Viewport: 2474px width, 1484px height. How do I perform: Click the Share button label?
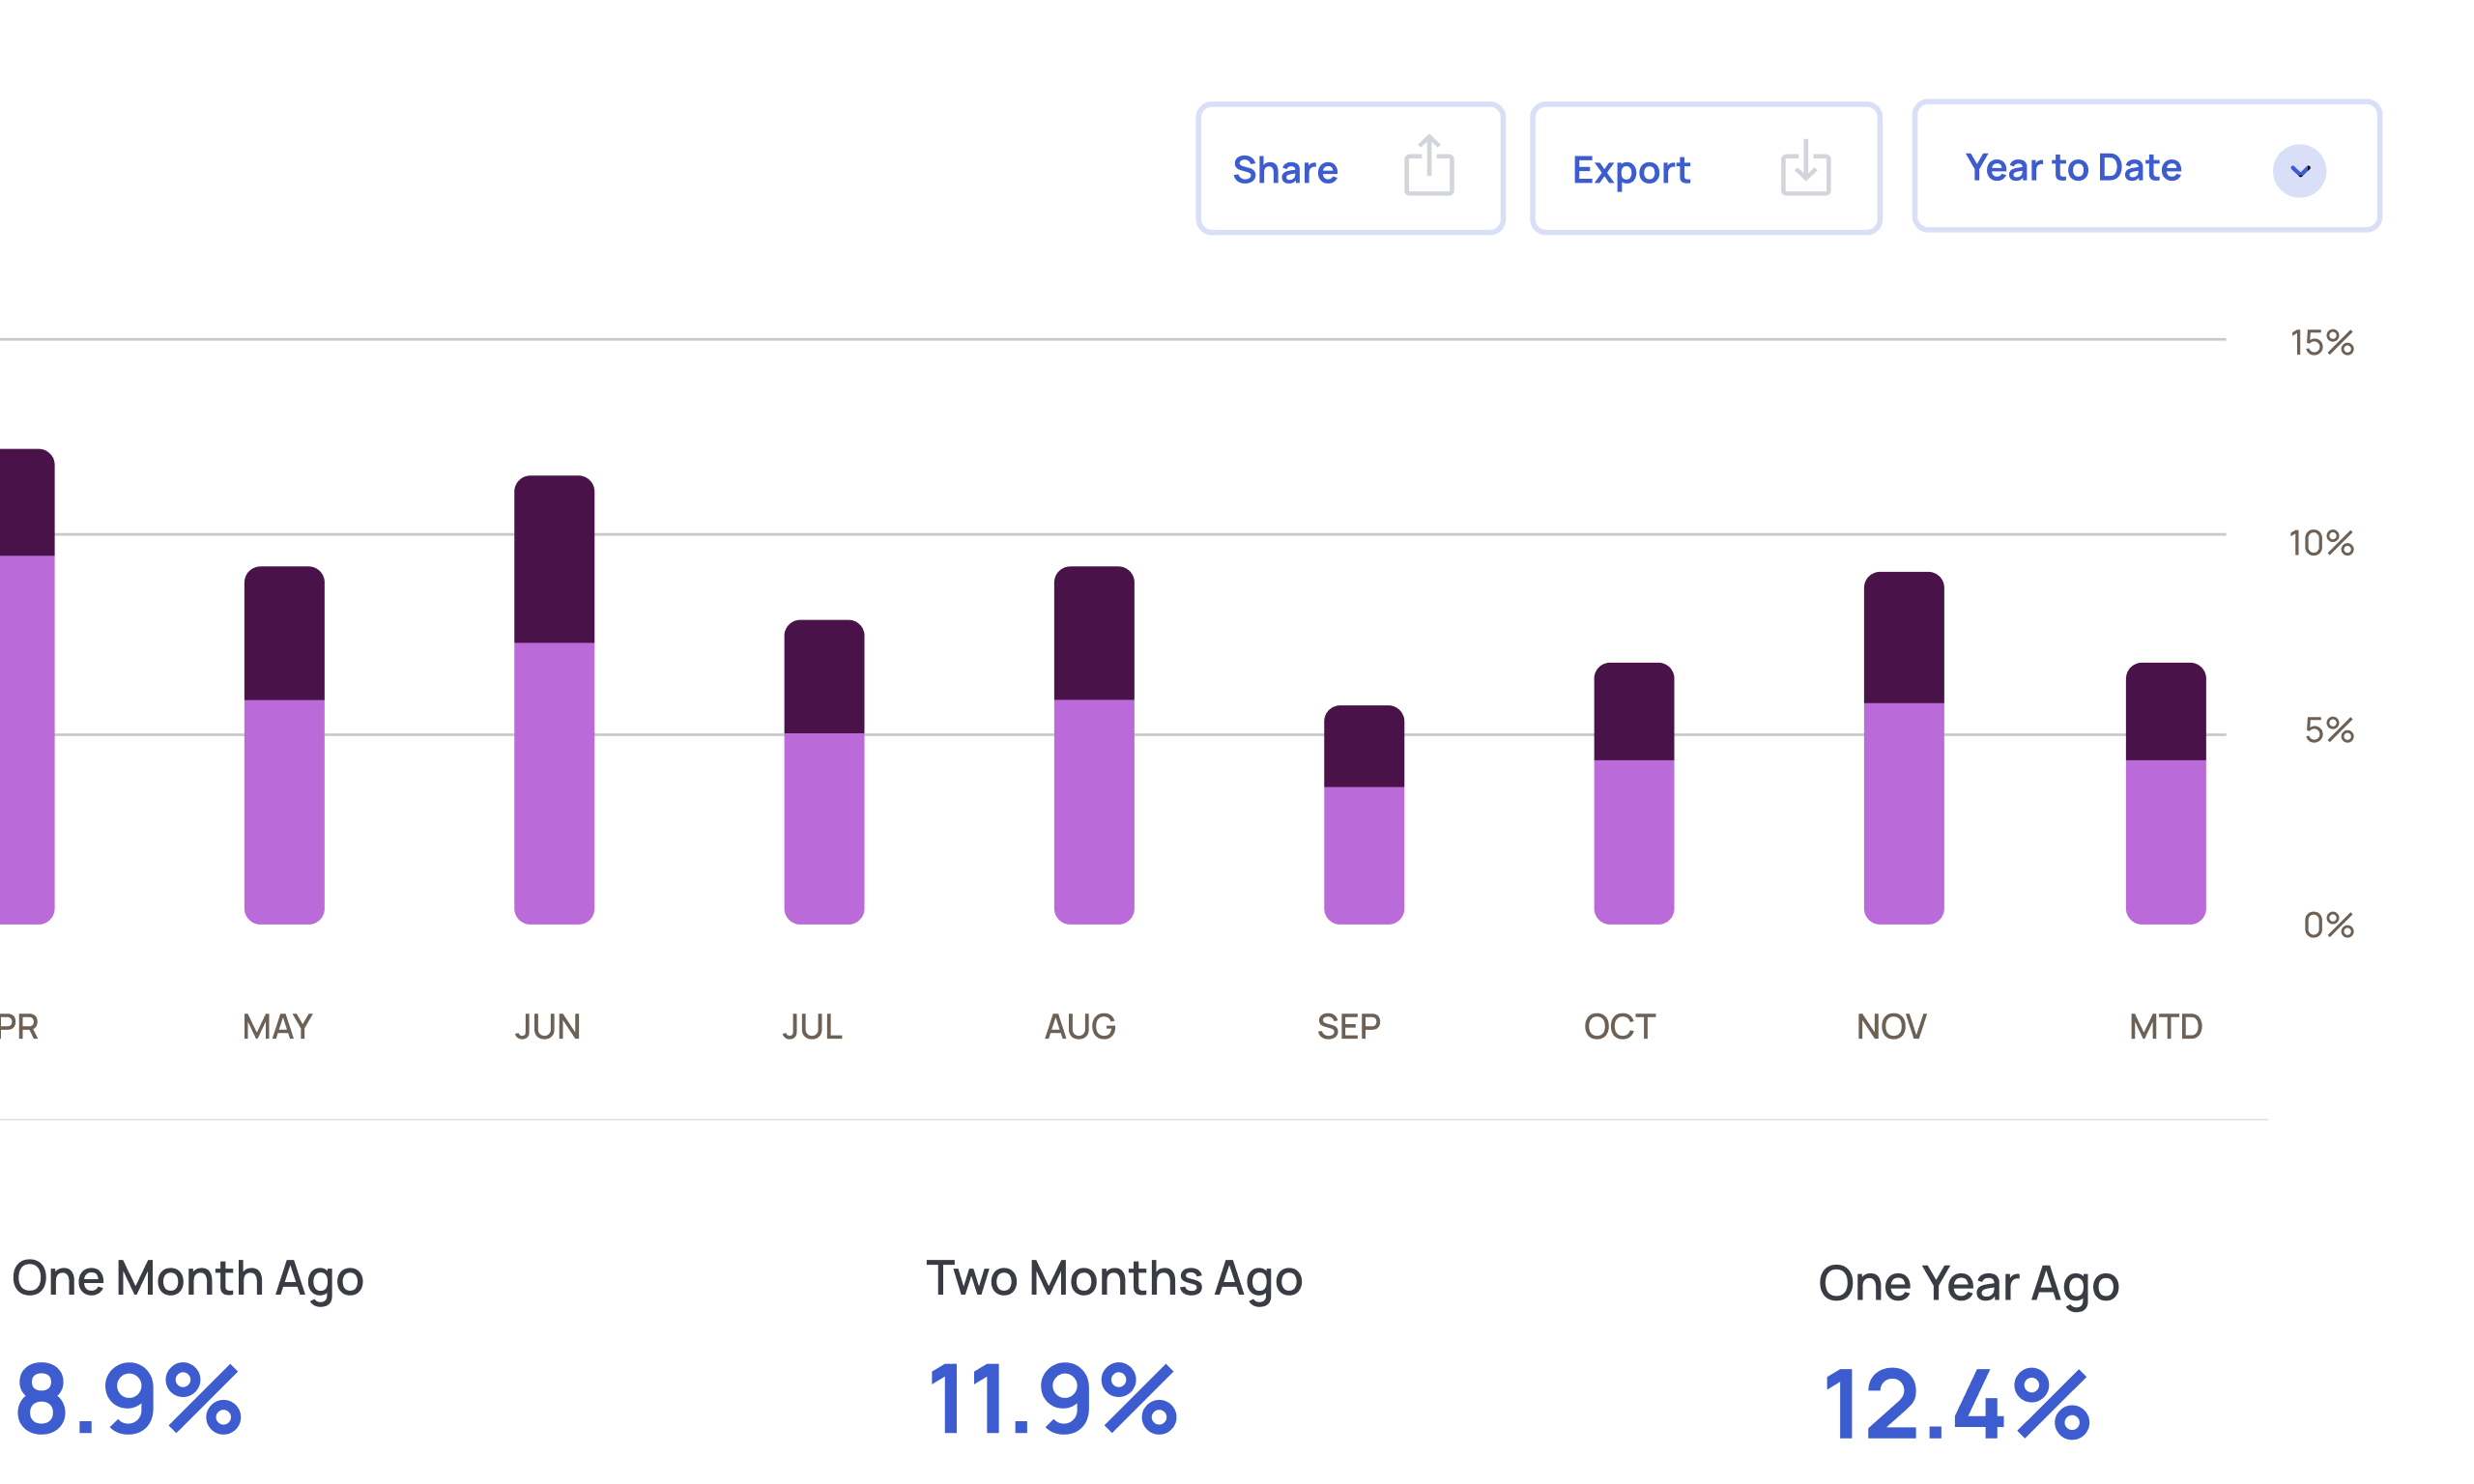tap(1284, 170)
